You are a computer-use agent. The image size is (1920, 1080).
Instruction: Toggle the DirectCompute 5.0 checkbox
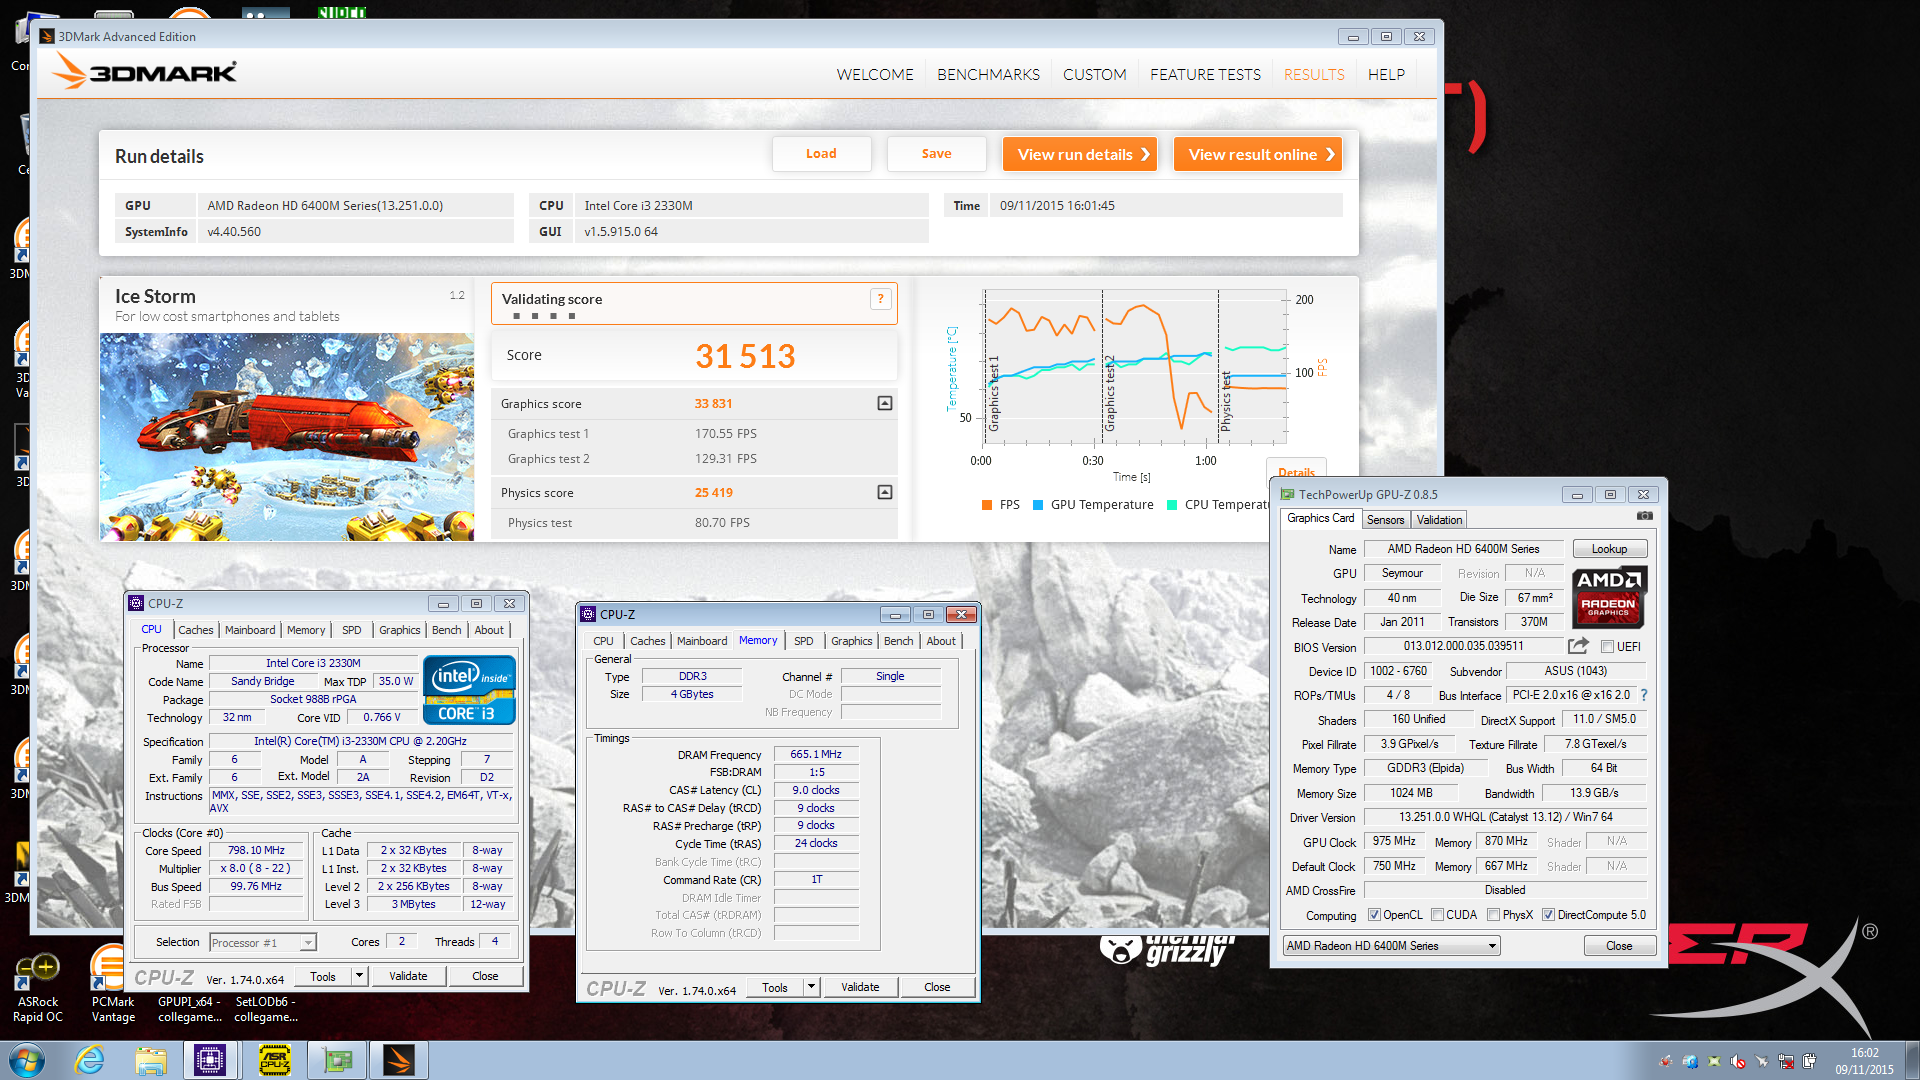pyautogui.click(x=1548, y=914)
